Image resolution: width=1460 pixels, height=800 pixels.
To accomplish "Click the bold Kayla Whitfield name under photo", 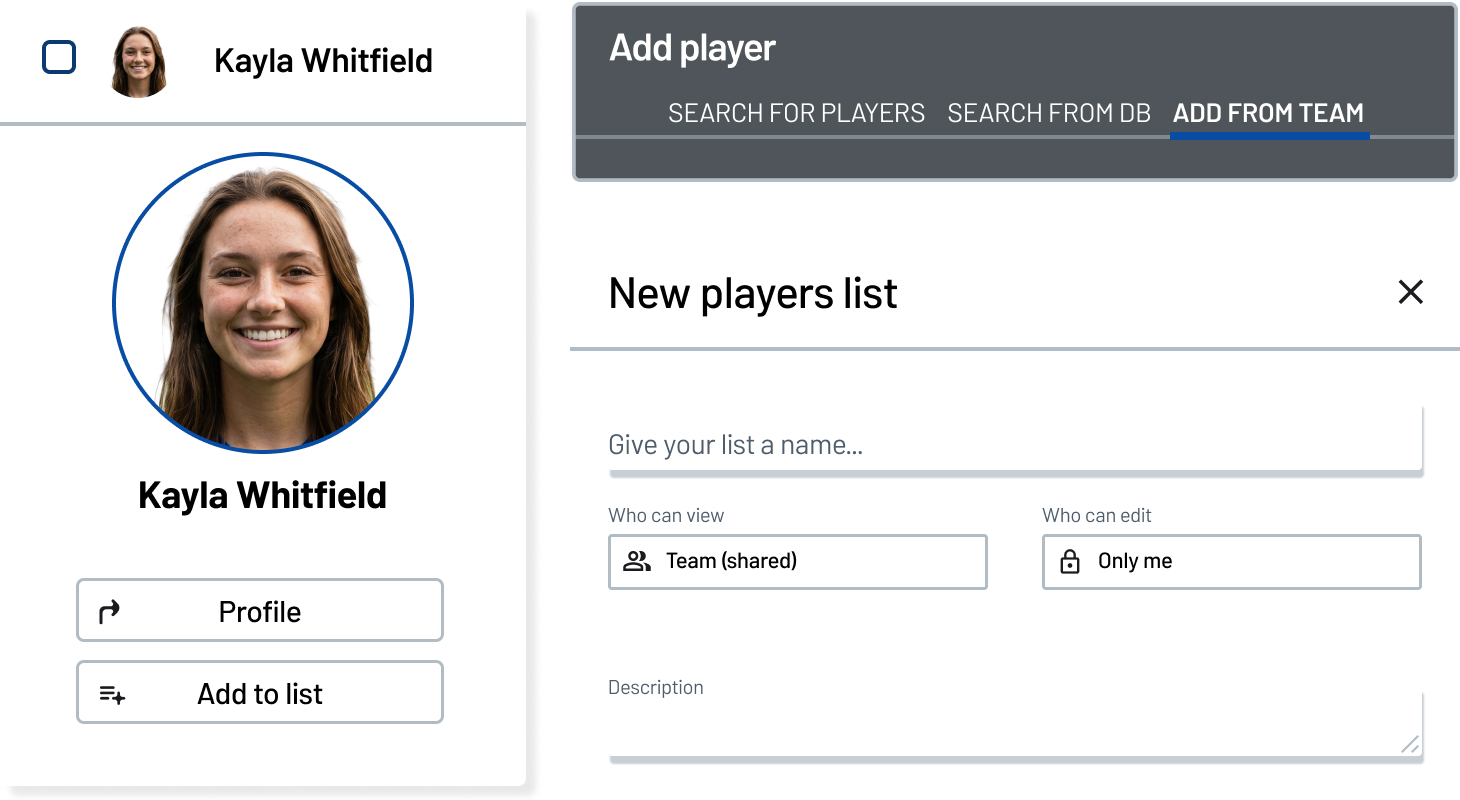I will tap(262, 495).
